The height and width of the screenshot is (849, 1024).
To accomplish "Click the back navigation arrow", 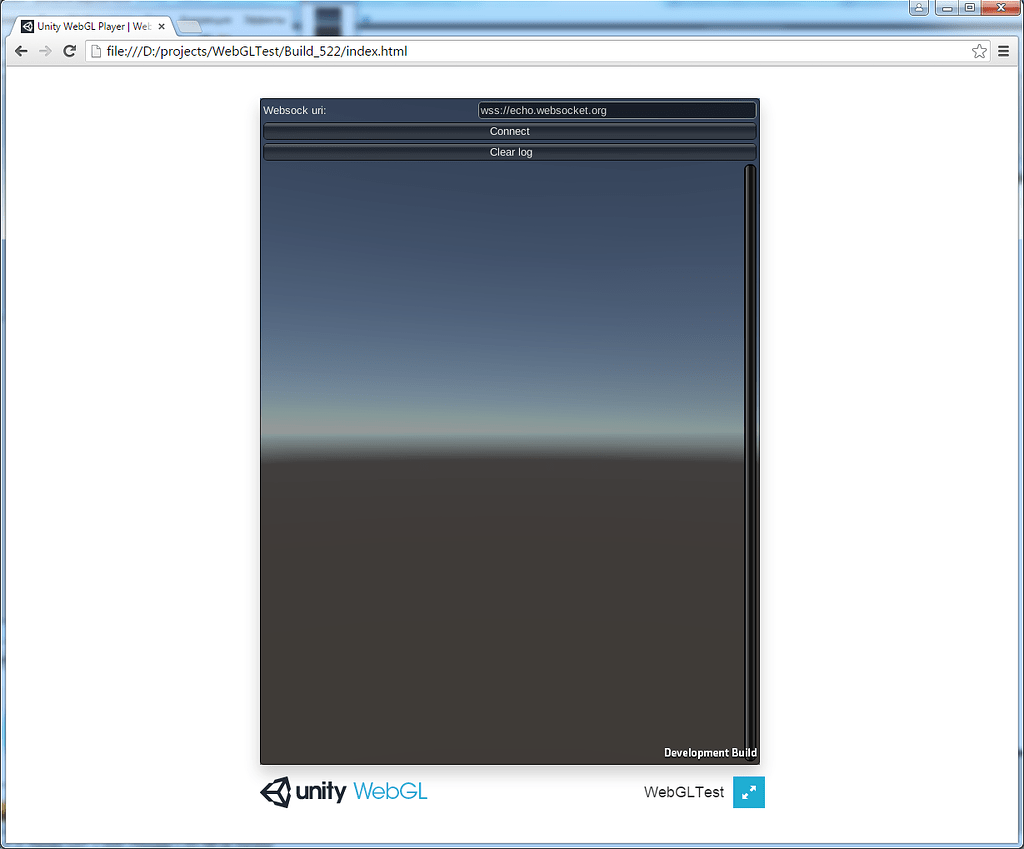I will [x=21, y=51].
